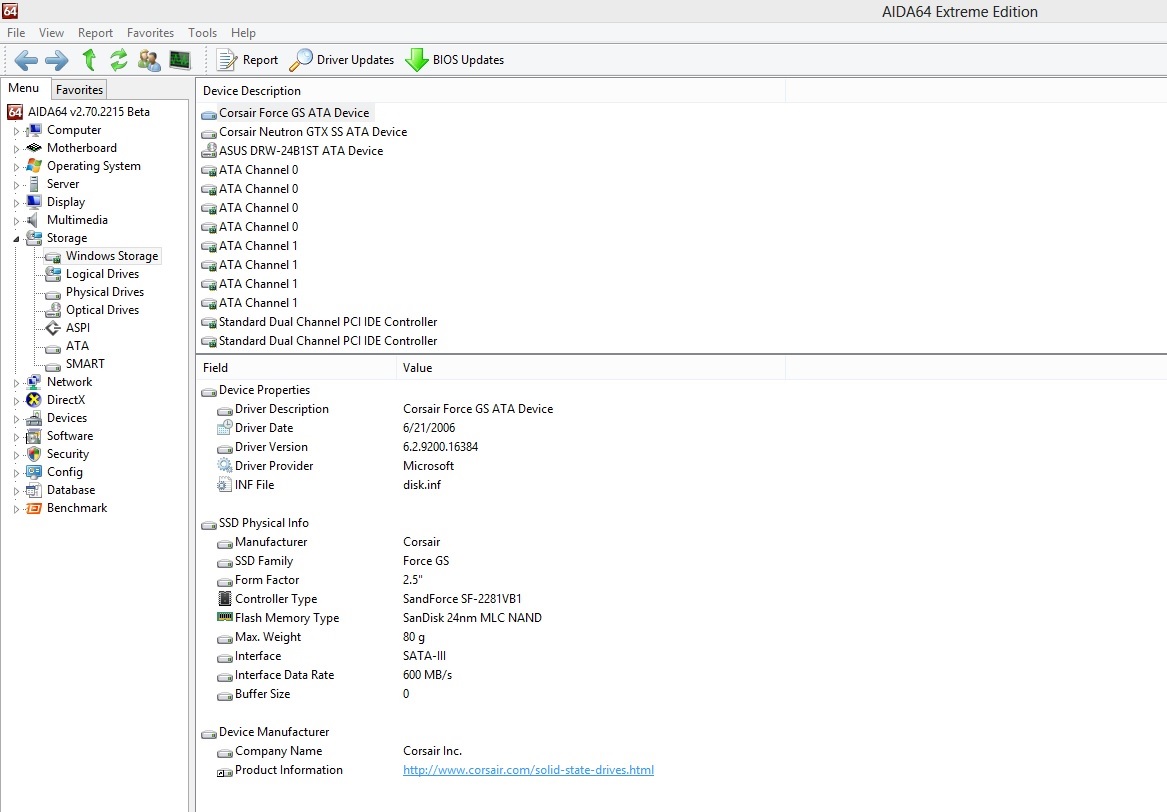
Task: Click the Network icon in tree
Action: (33, 382)
